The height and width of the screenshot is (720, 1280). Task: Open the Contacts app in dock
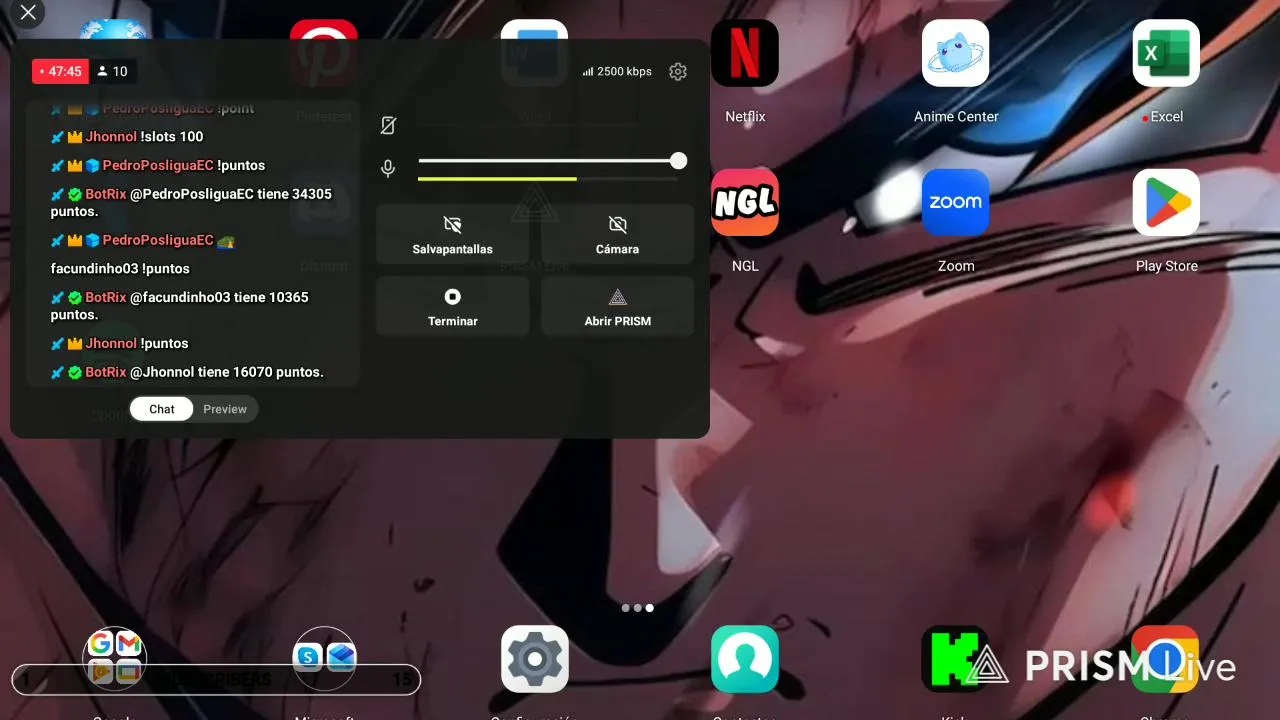(x=745, y=659)
